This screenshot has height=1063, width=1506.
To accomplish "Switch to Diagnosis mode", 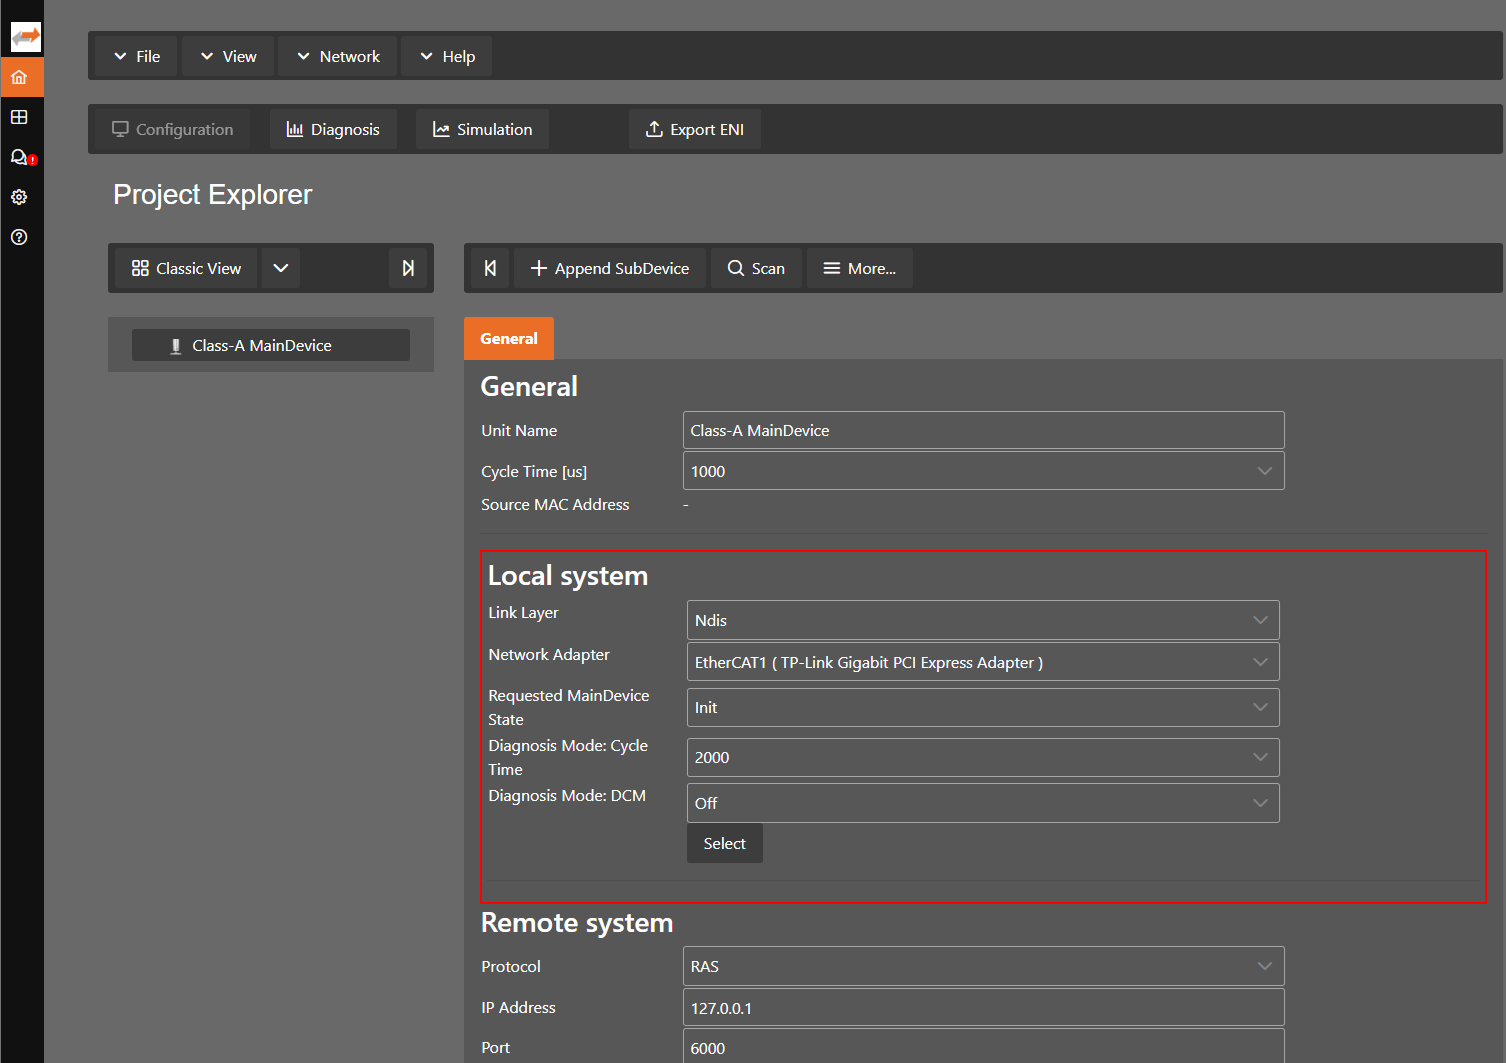I will click(x=333, y=129).
